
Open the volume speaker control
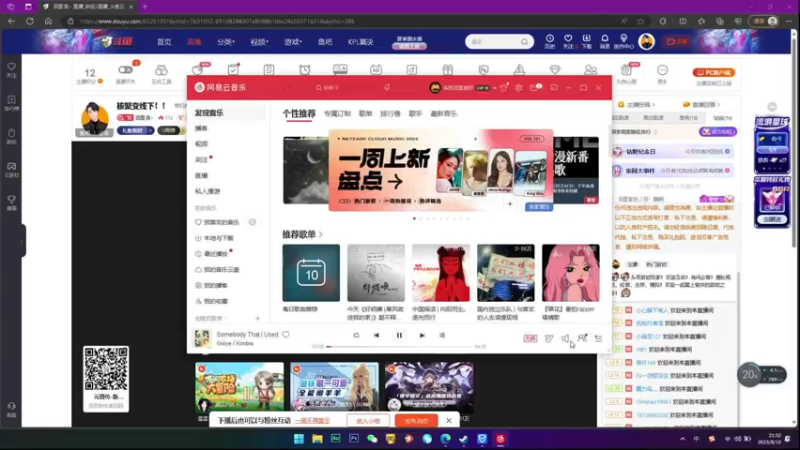coord(565,338)
